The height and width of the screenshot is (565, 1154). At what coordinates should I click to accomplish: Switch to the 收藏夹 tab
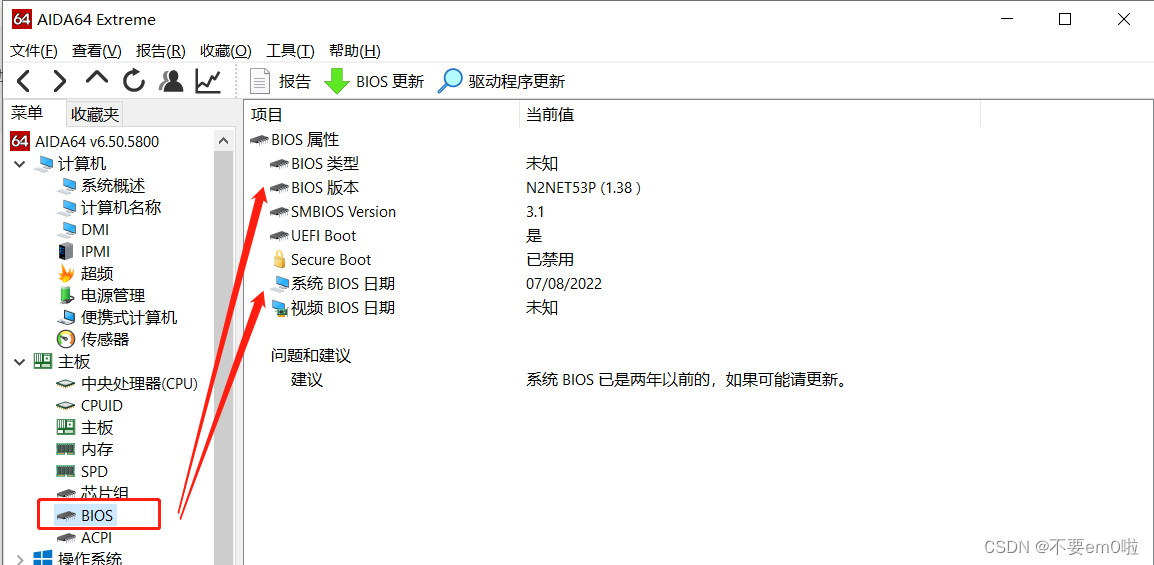point(94,114)
